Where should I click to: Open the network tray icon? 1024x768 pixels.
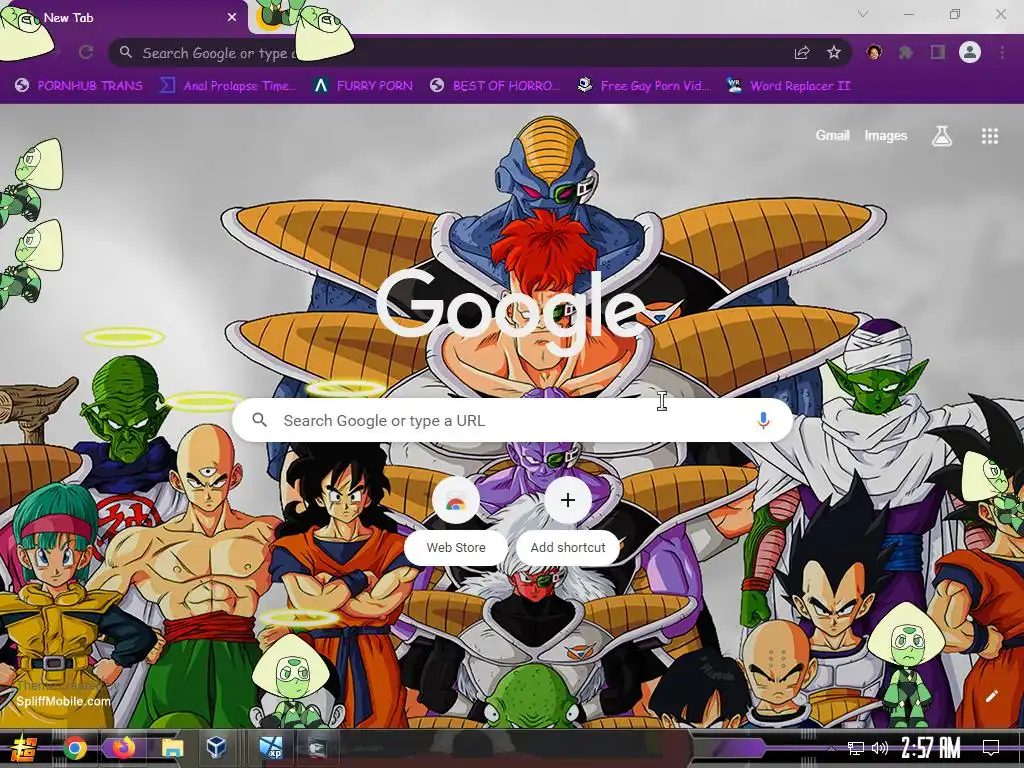coord(855,748)
